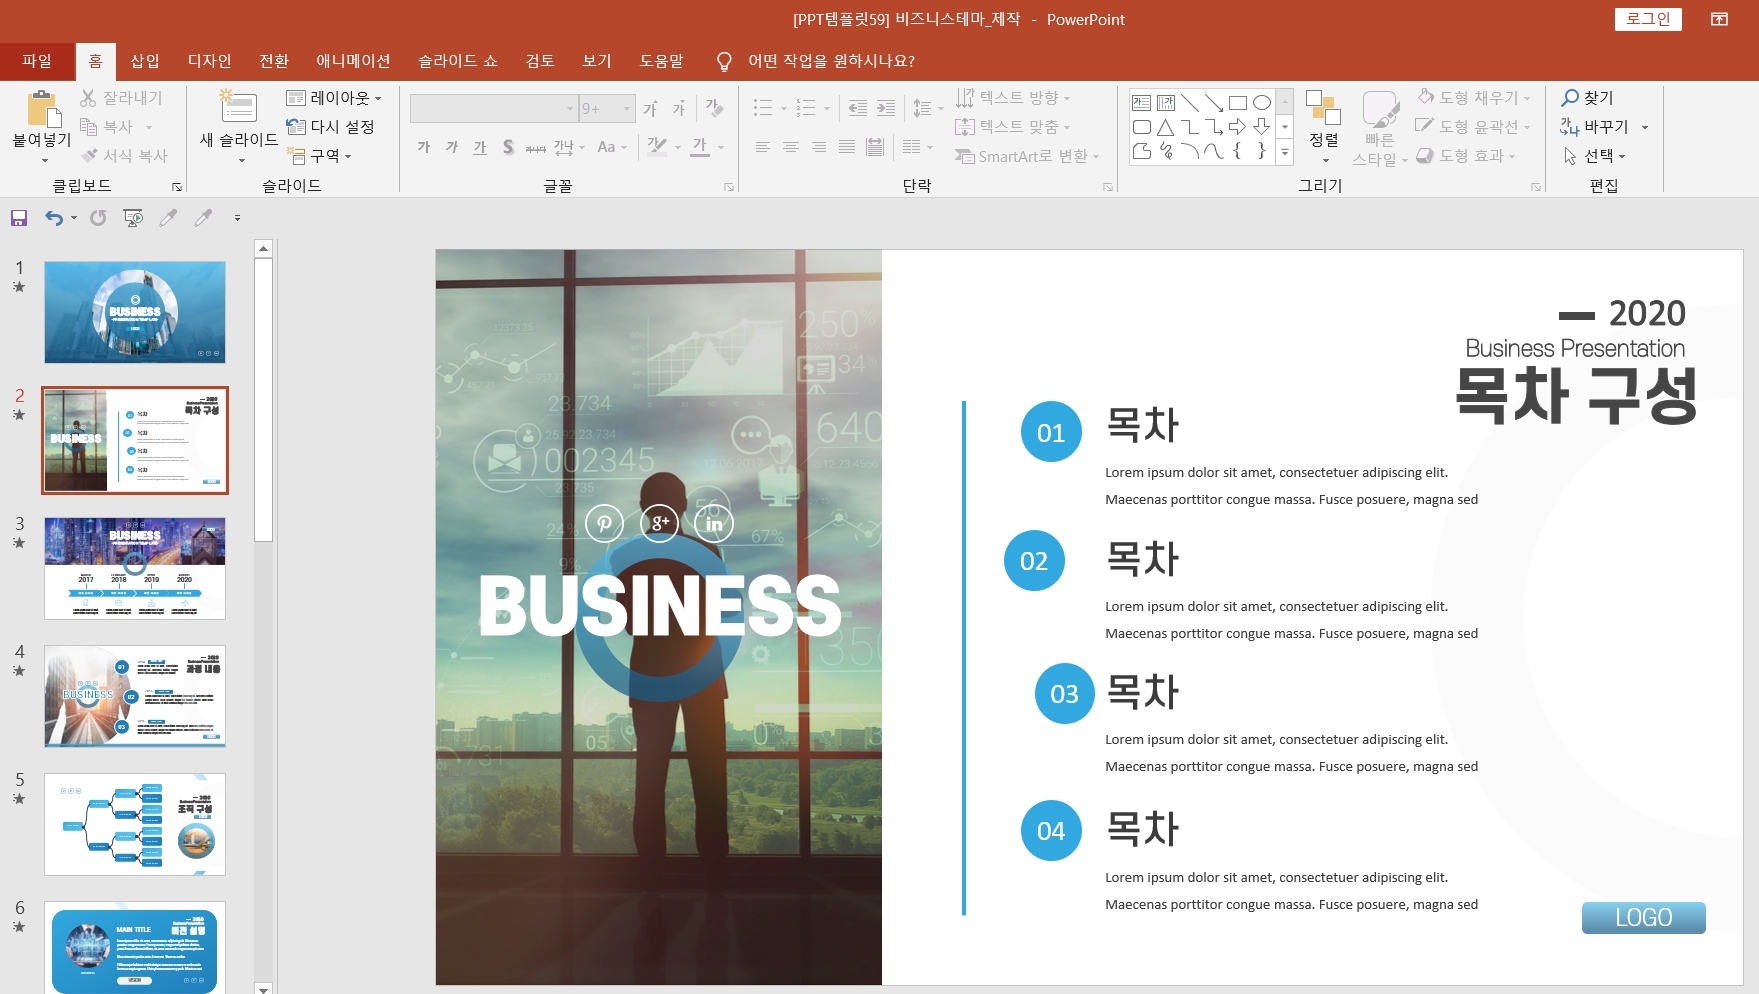Open the Arrange (정렬) menu

point(1324,127)
